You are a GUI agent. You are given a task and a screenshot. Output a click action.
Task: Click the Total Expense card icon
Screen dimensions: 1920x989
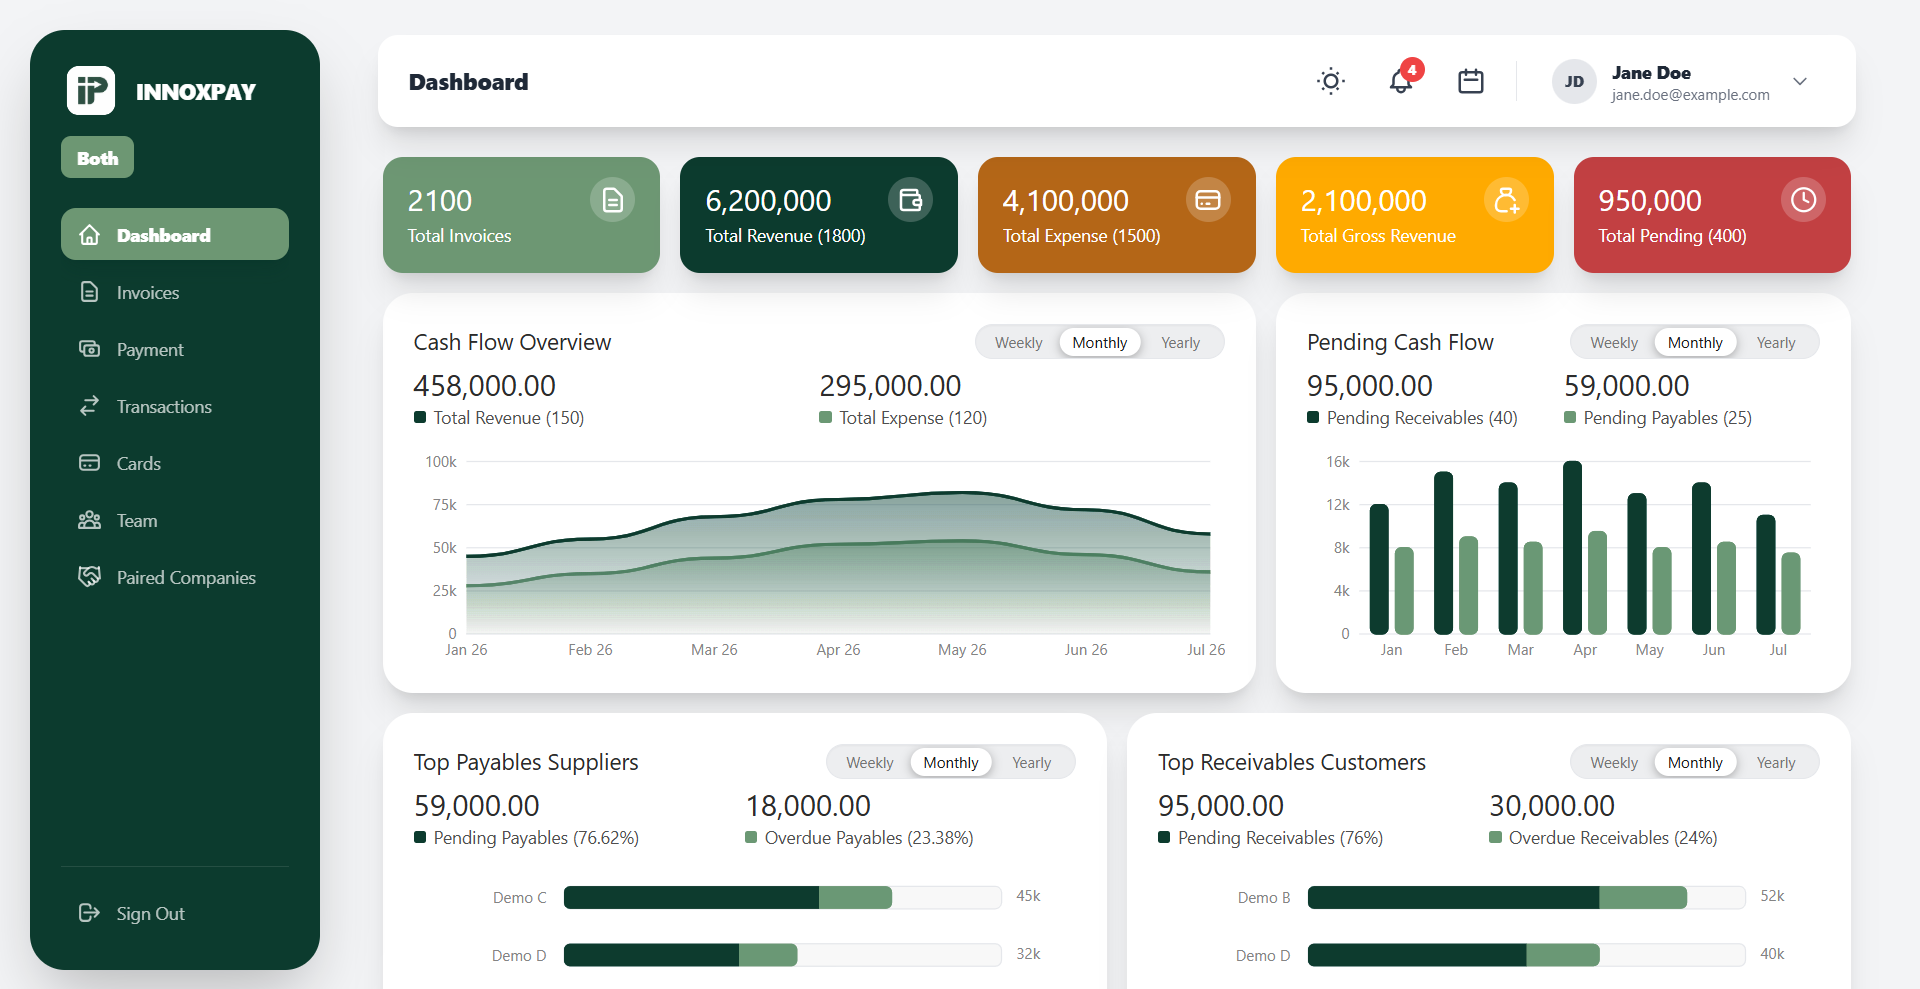pyautogui.click(x=1208, y=200)
